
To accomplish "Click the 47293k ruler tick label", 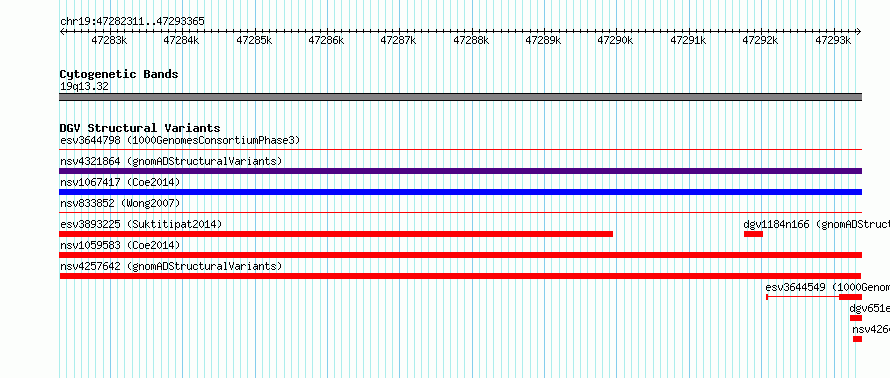I will click(x=833, y=40).
